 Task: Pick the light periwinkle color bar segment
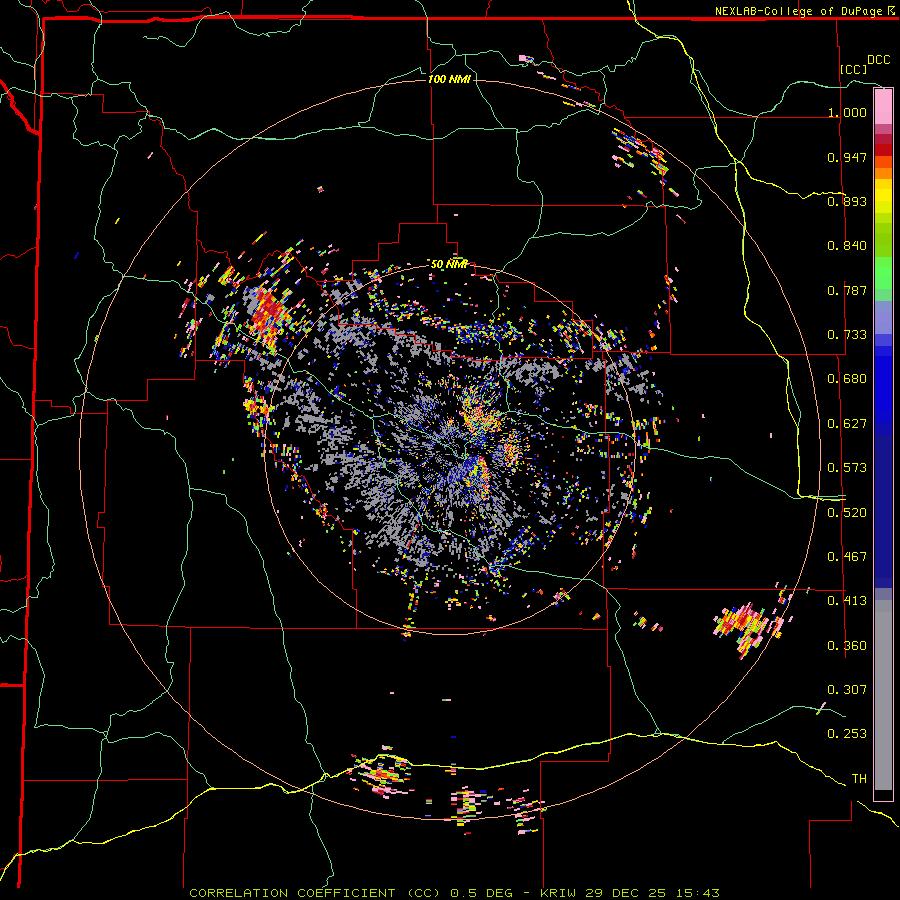click(x=883, y=317)
